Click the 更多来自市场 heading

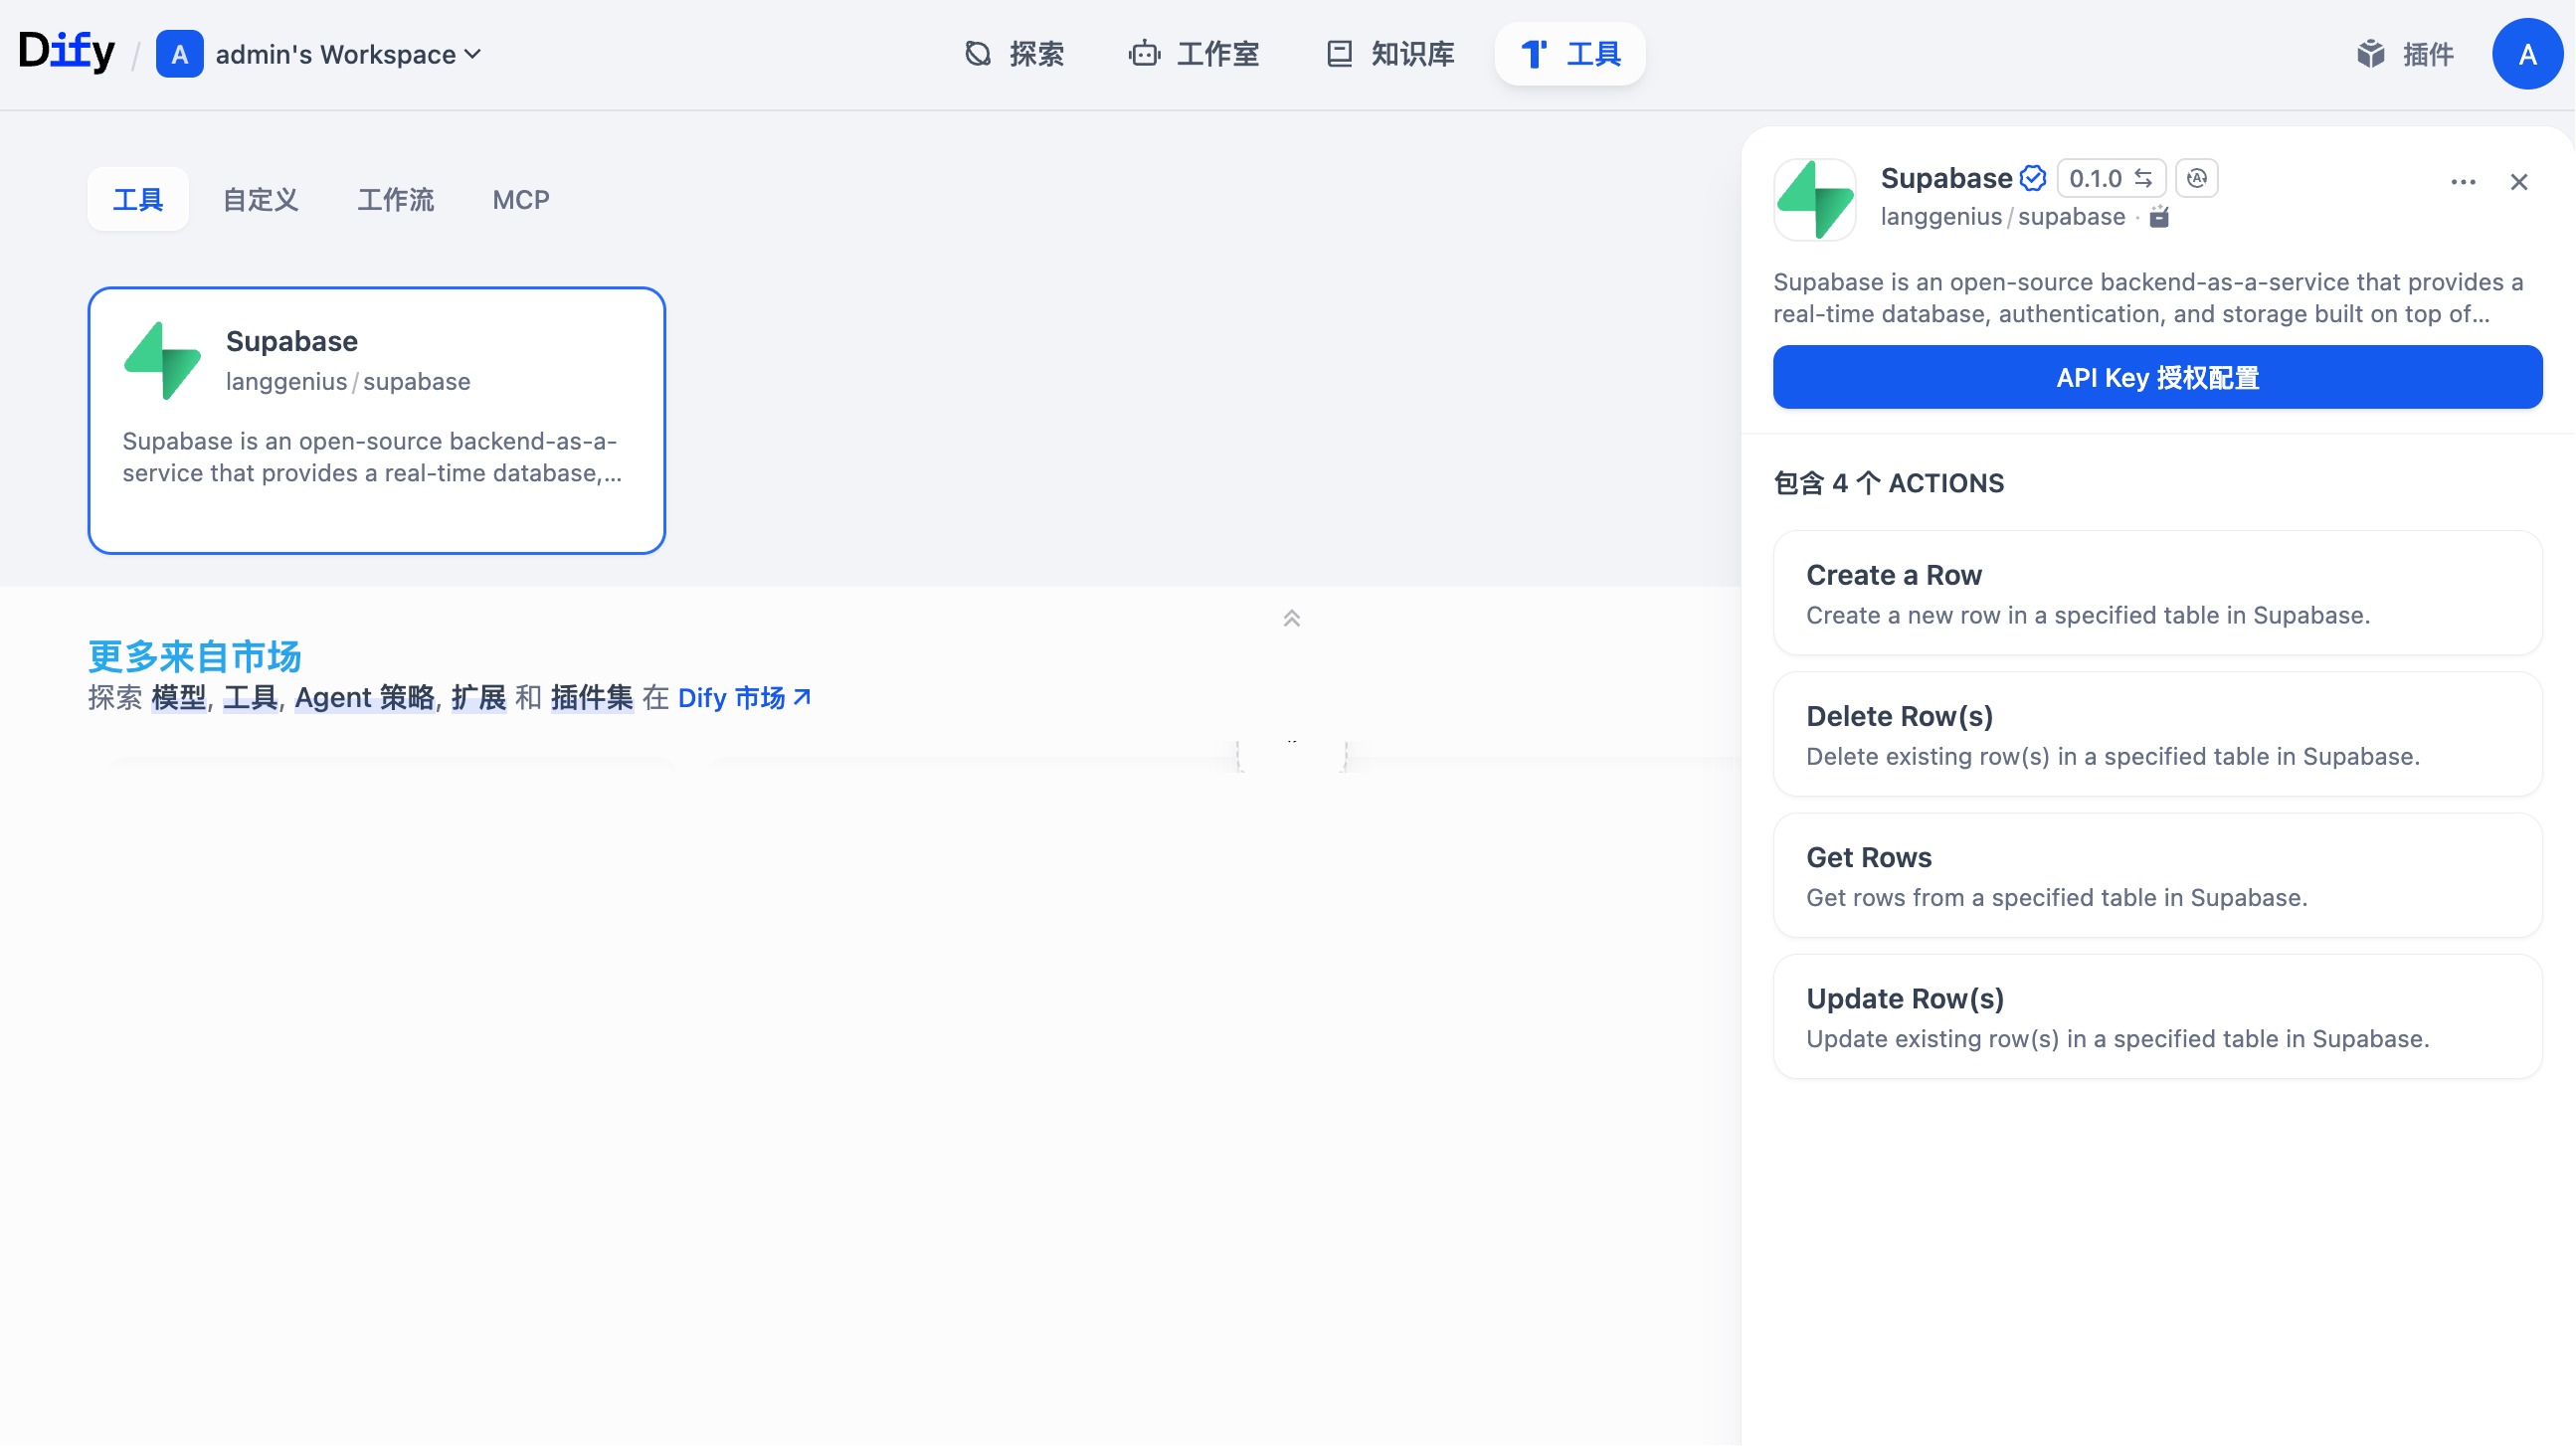click(195, 656)
